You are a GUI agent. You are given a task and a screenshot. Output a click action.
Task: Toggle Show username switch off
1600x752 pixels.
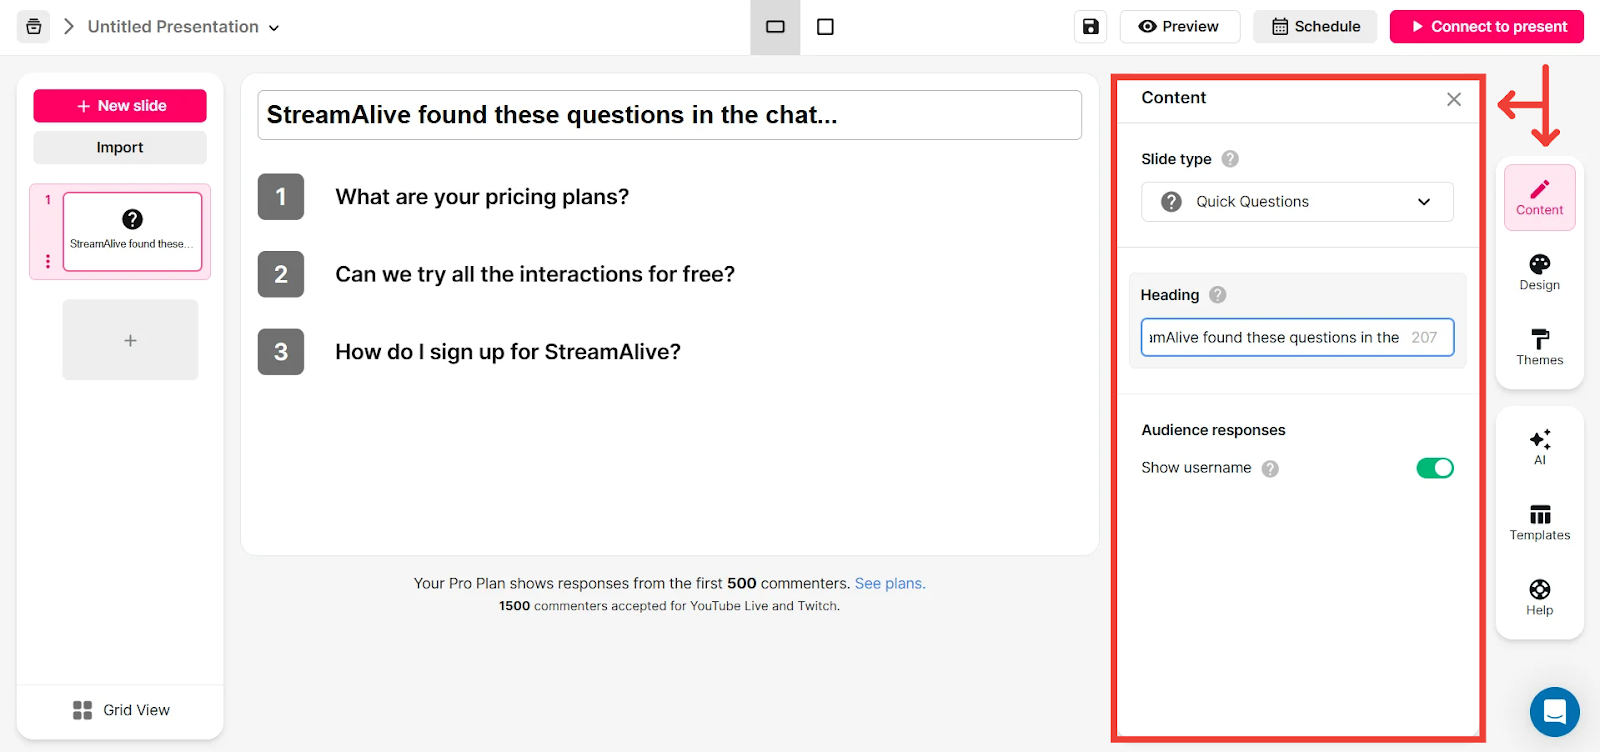(1435, 468)
